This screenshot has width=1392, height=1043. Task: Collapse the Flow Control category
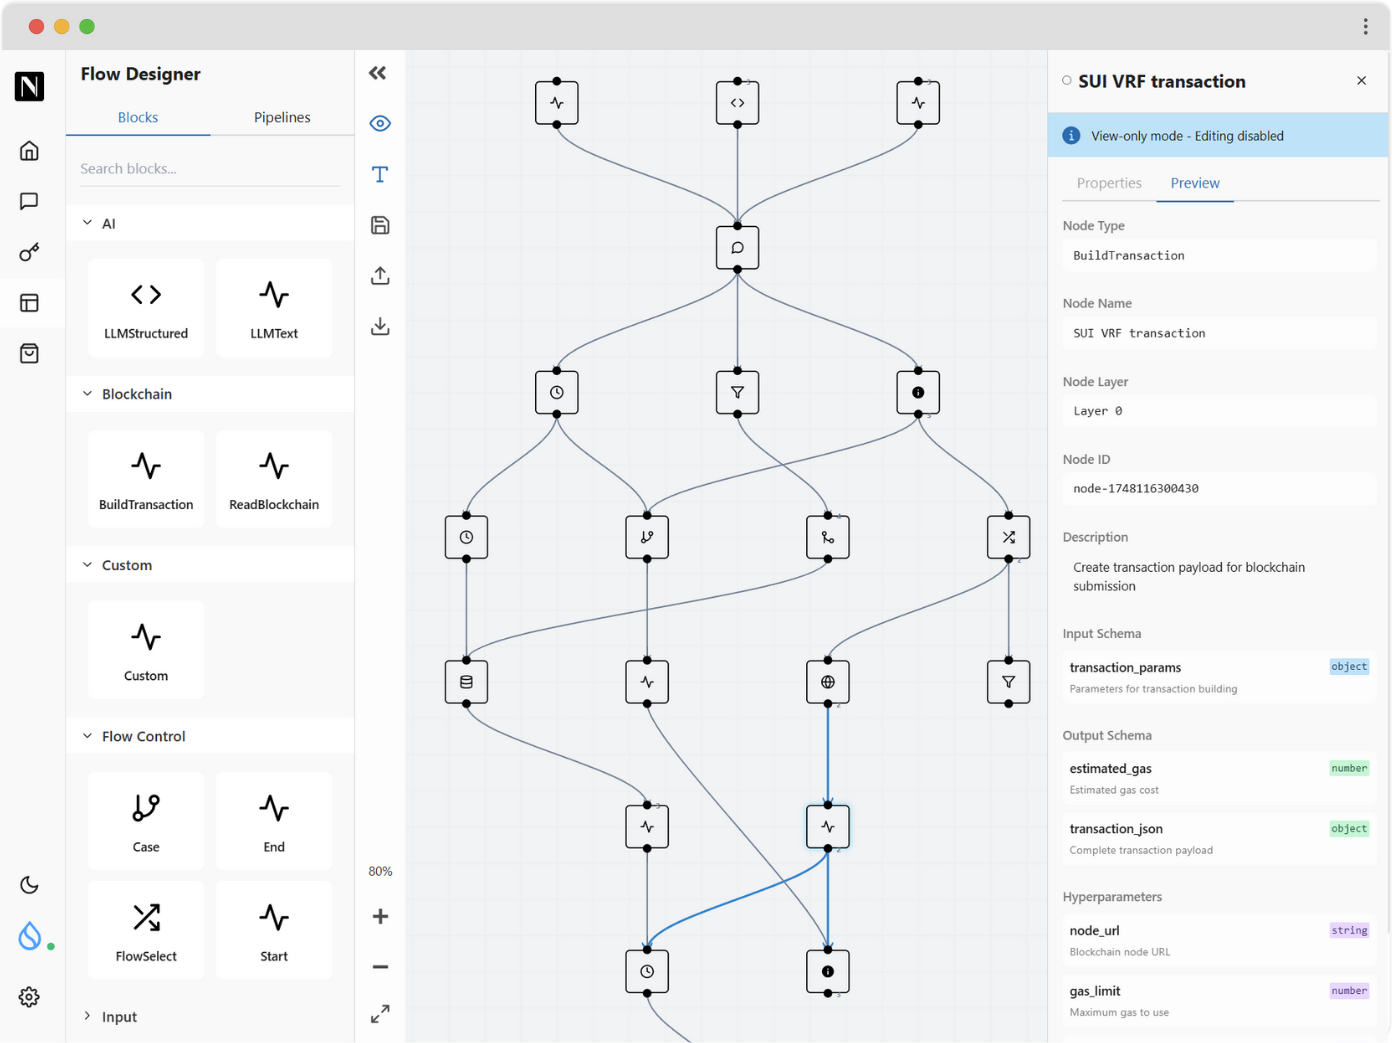coord(210,736)
